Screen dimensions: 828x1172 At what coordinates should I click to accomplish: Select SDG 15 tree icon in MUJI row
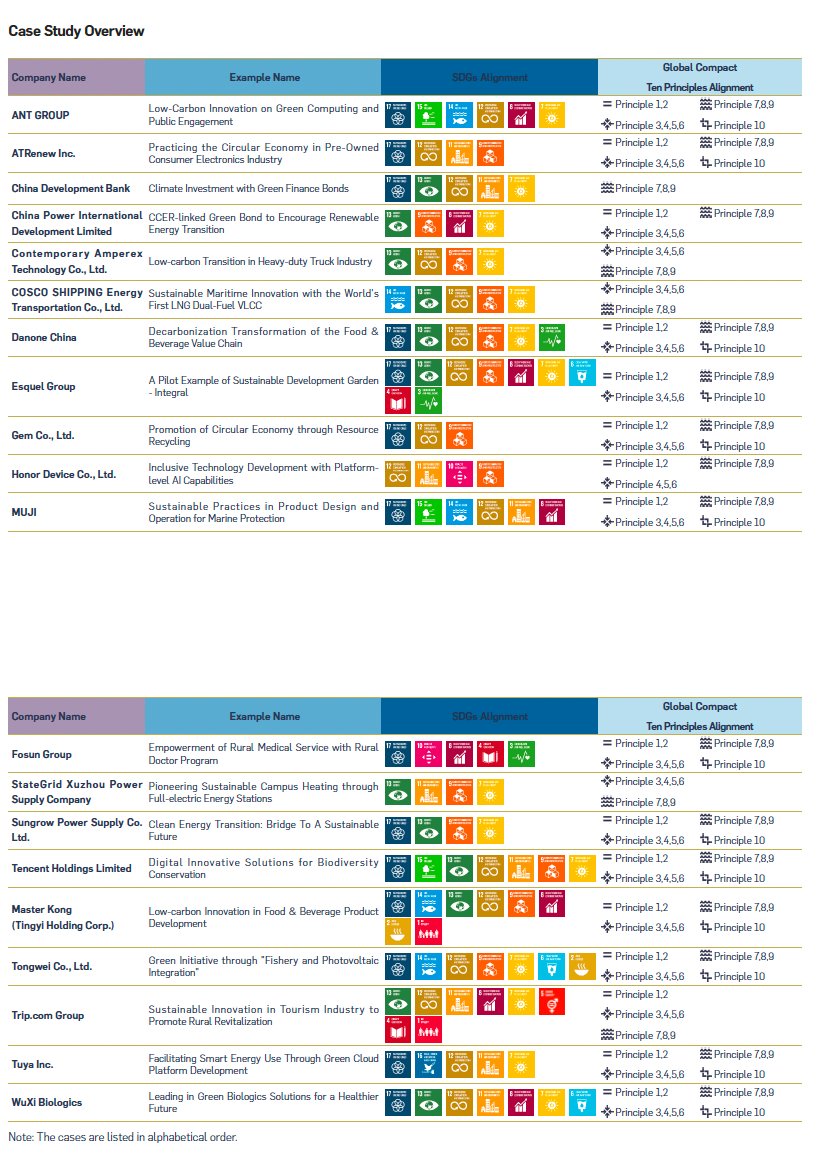(x=429, y=512)
